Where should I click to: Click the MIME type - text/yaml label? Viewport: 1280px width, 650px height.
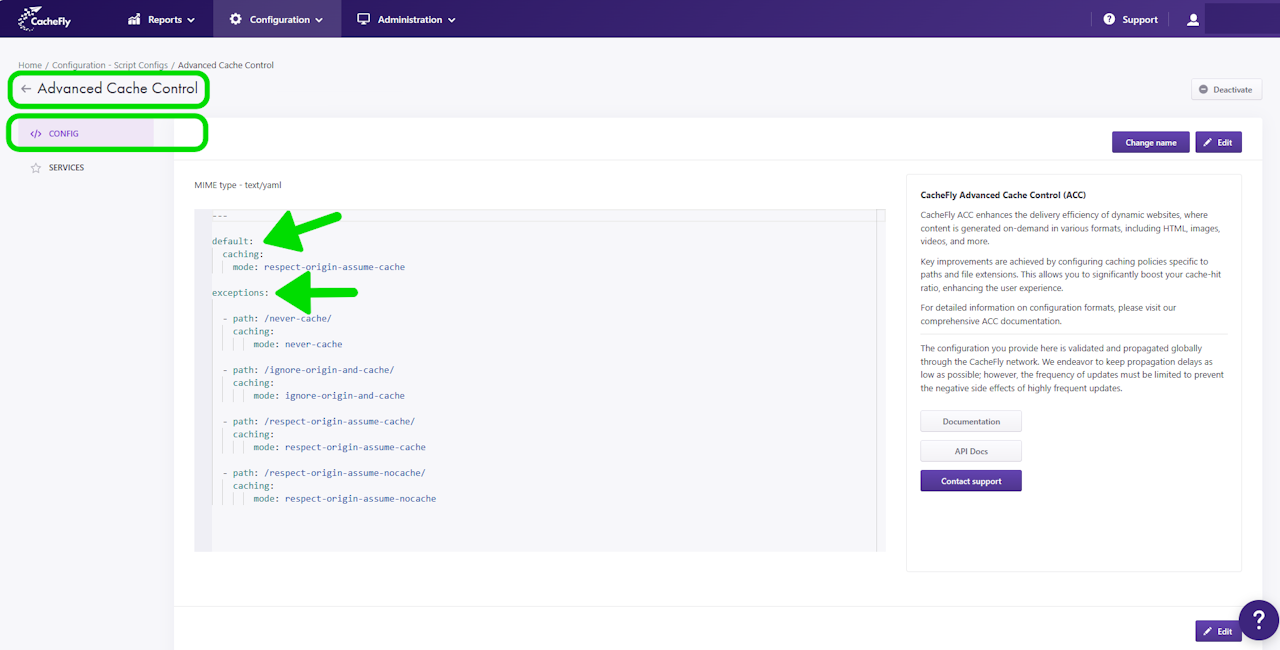click(239, 185)
